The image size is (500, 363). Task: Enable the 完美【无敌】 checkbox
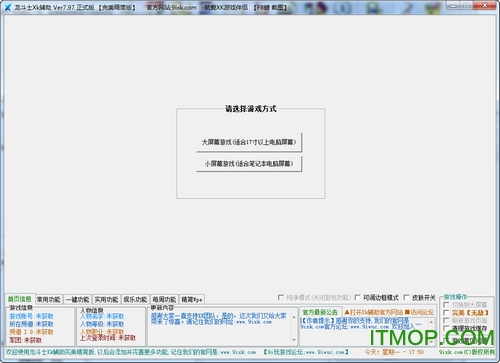point(446,313)
